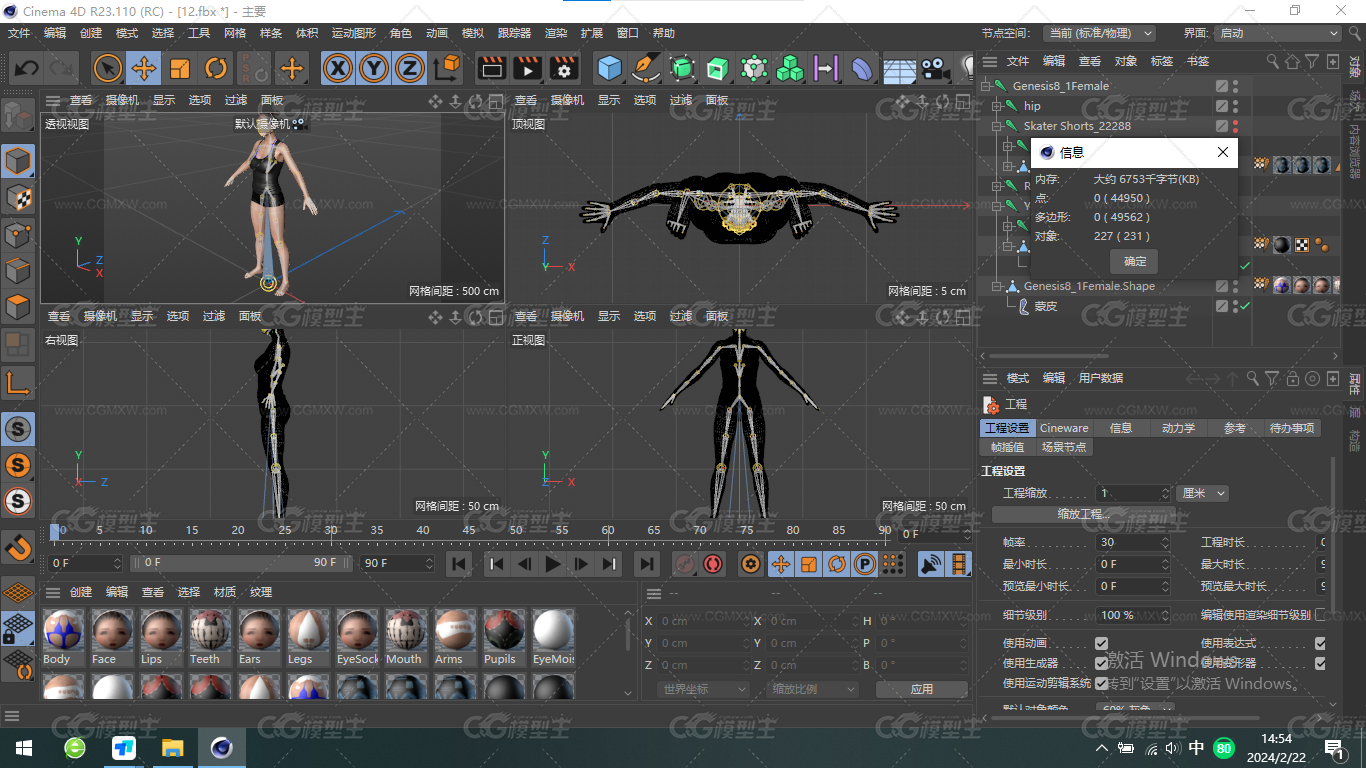Viewport: 1366px width, 768px height.
Task: Open the 待办事项 tab
Action: (1292, 428)
